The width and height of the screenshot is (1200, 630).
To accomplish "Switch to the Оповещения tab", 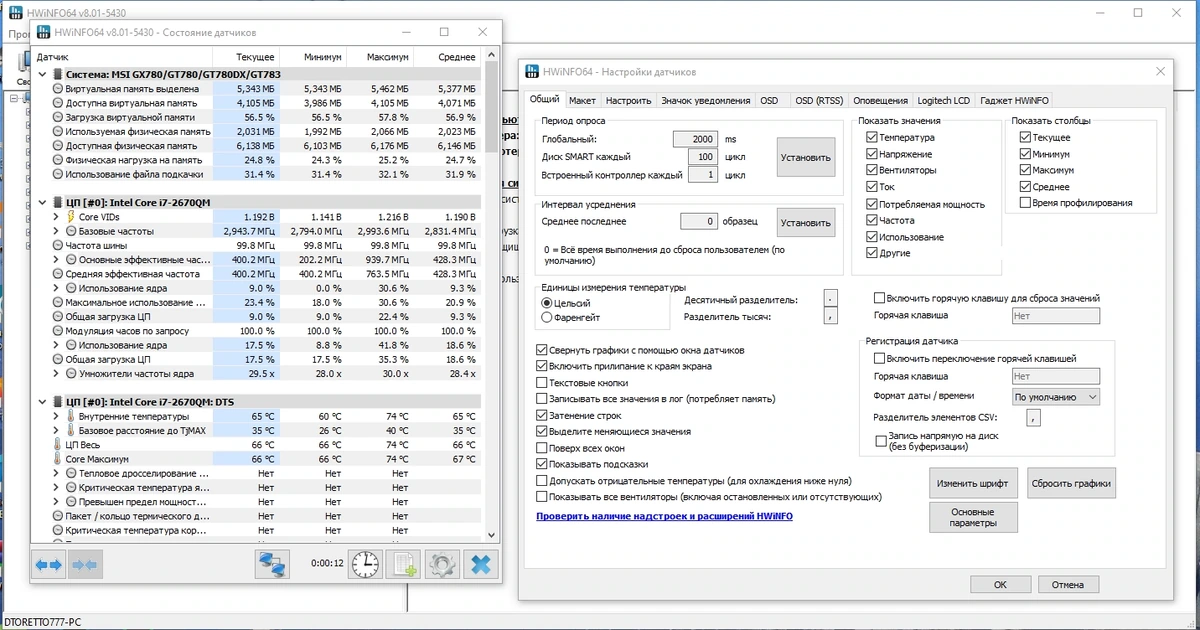I will [x=880, y=101].
